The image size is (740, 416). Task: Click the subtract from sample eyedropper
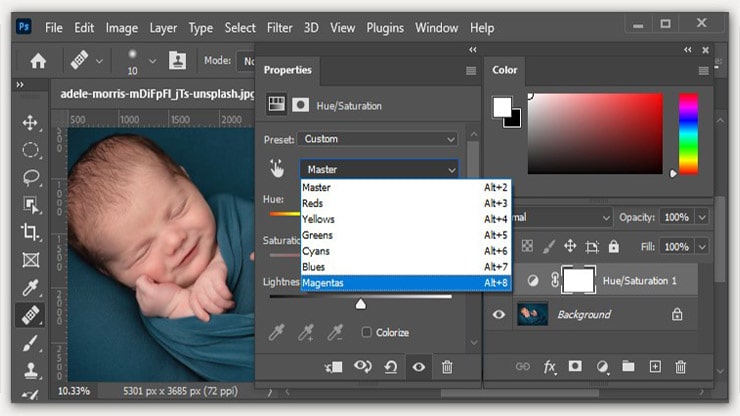click(335, 332)
